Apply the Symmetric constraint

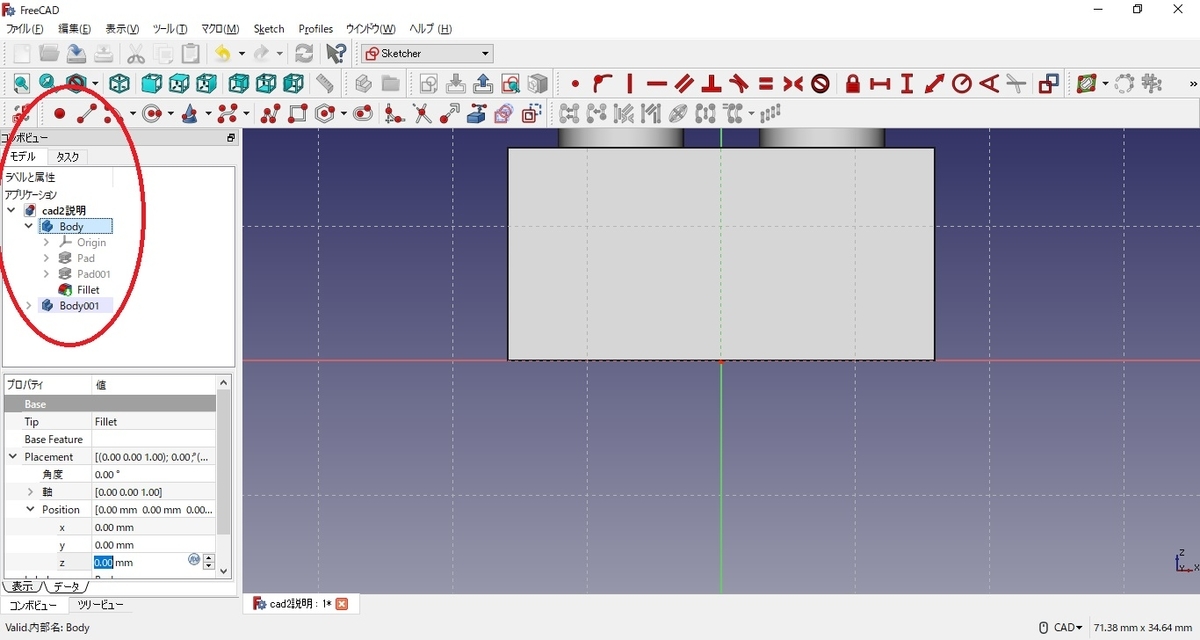tap(793, 83)
